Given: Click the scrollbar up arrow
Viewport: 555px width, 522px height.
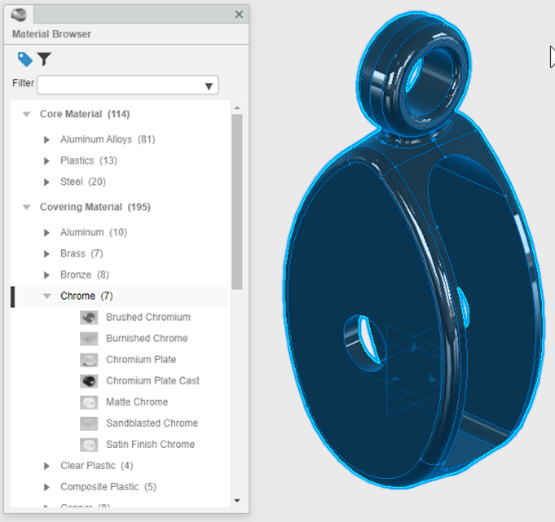Looking at the screenshot, I should pos(237,108).
